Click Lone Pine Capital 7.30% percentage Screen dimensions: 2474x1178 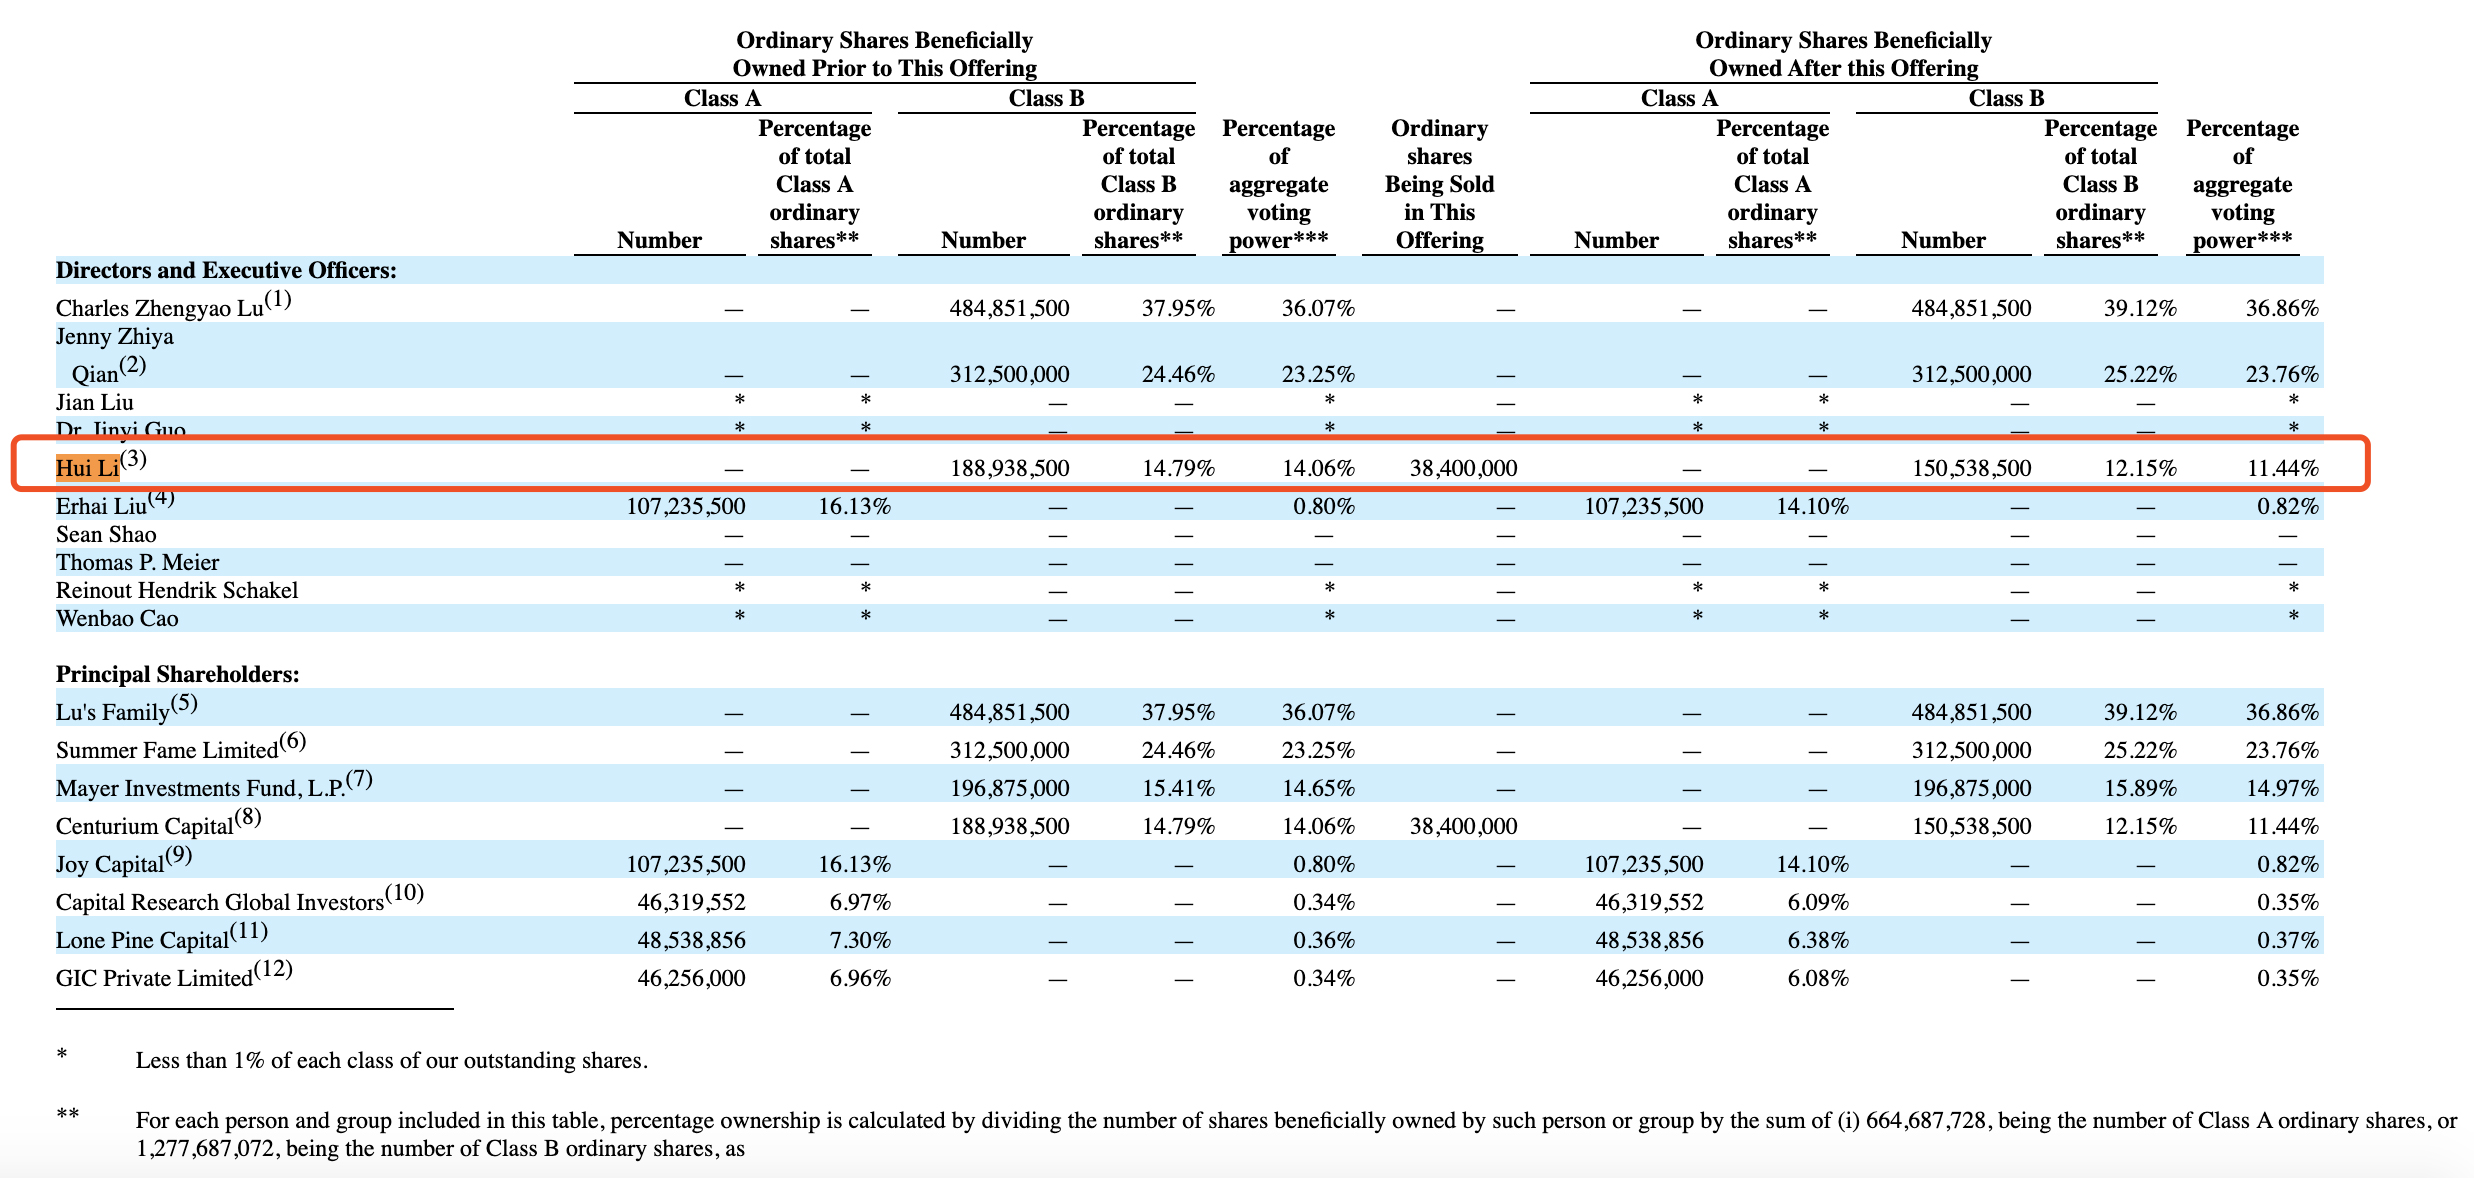coord(860,940)
